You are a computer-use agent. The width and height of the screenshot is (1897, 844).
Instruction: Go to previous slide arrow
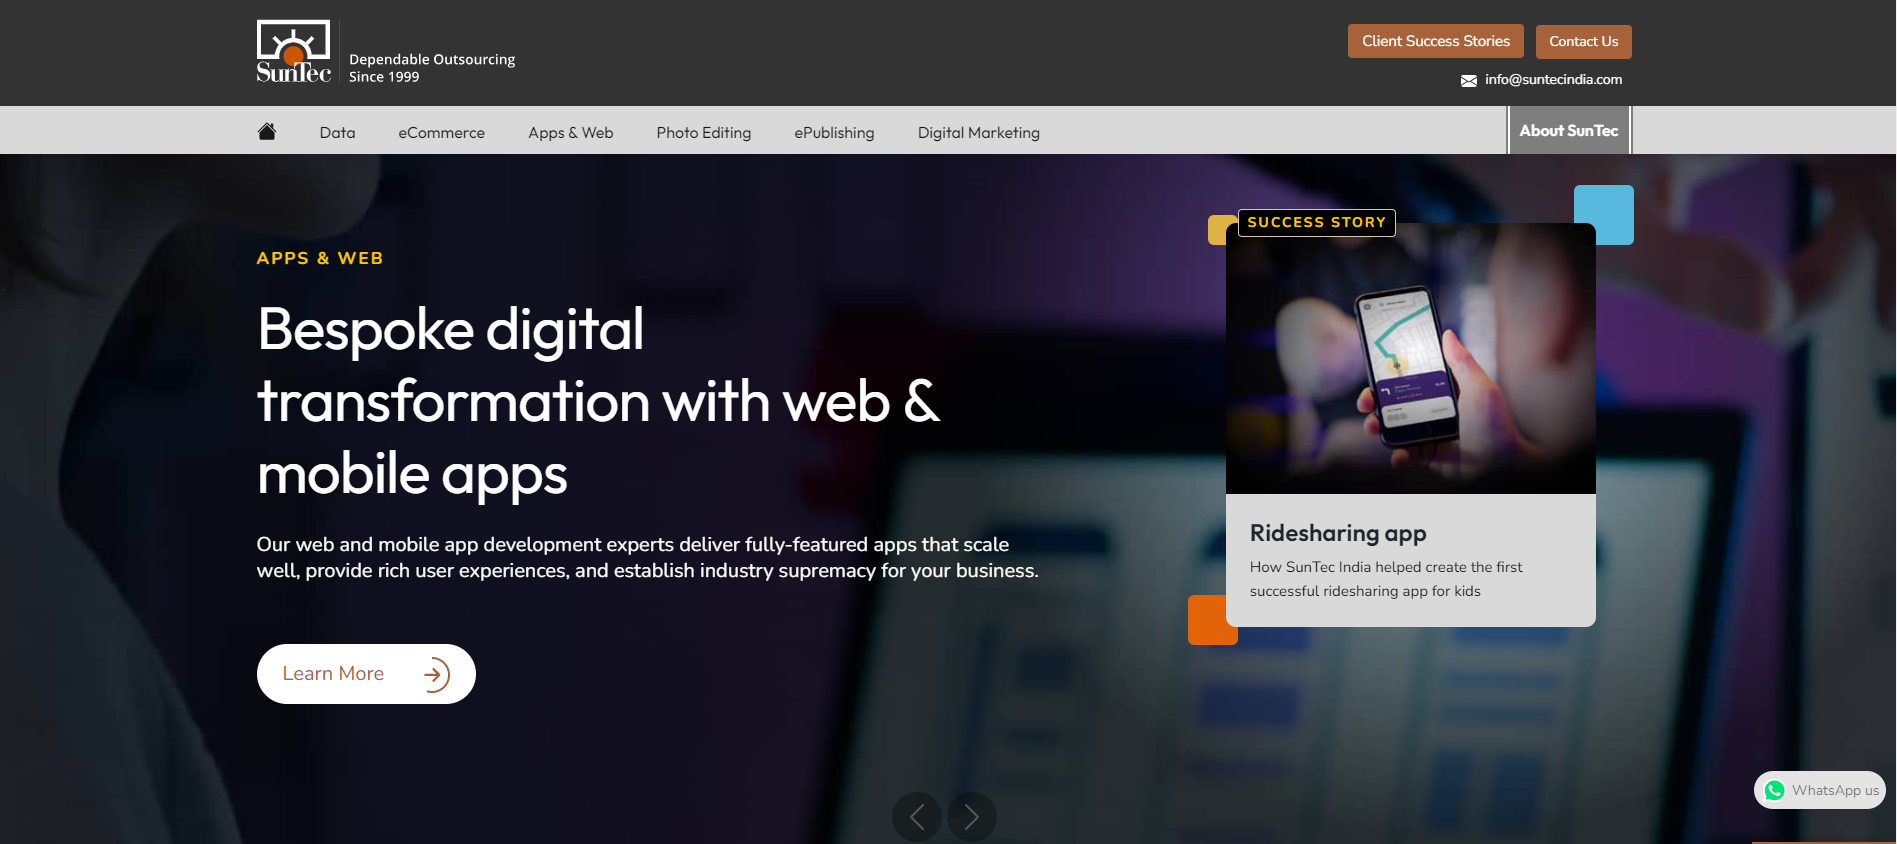pos(916,817)
